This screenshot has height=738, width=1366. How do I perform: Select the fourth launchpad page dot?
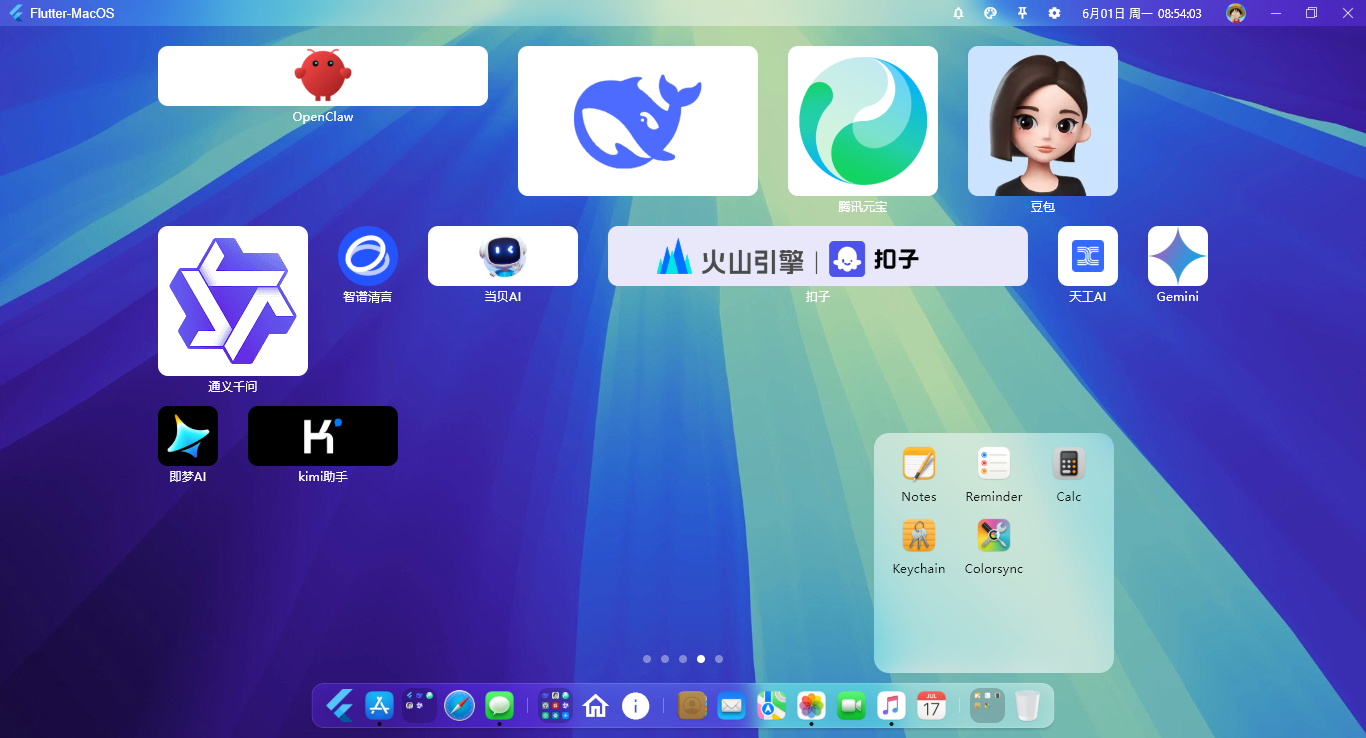click(701, 659)
